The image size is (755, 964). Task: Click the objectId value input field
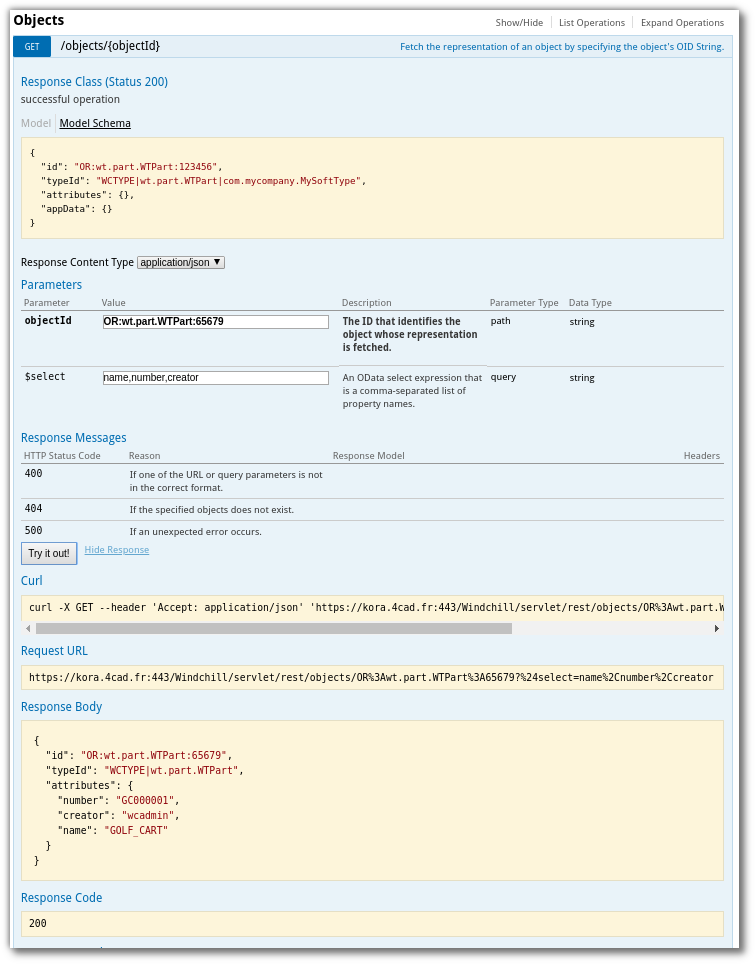click(x=216, y=322)
